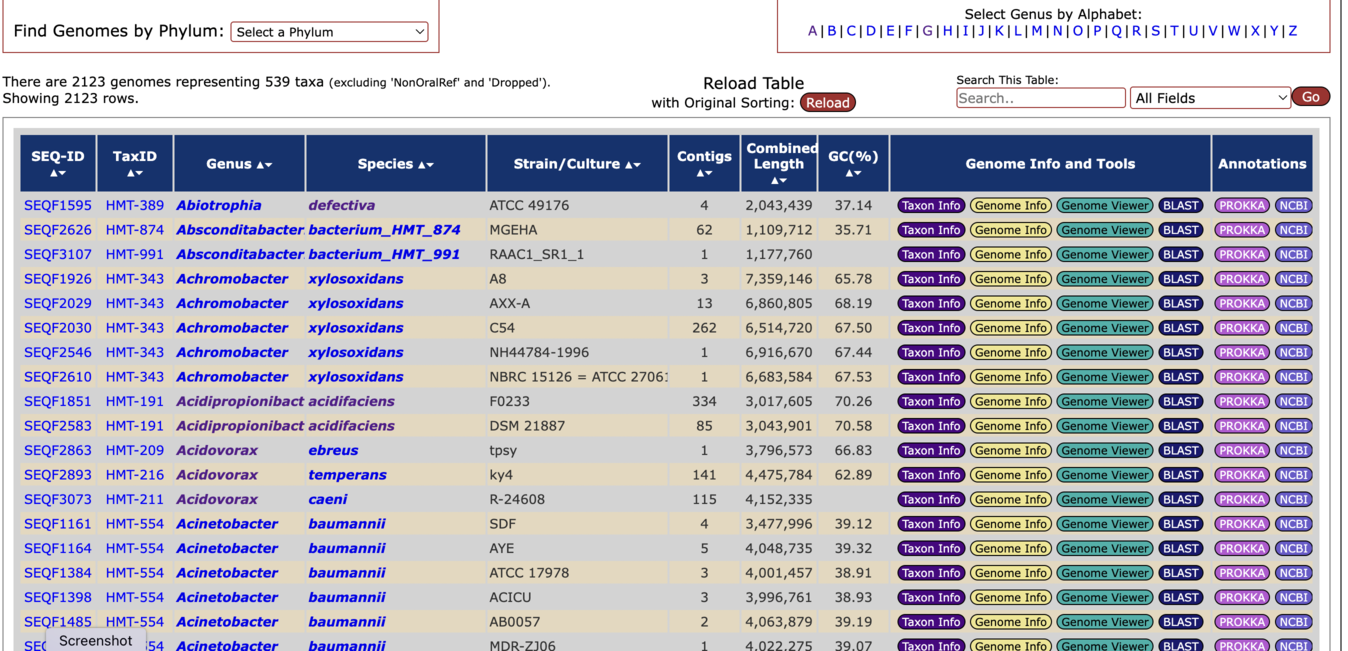Screen dimensions: 1348x651
Task: Sort by Strain/Culture column arrows
Action: point(632,165)
